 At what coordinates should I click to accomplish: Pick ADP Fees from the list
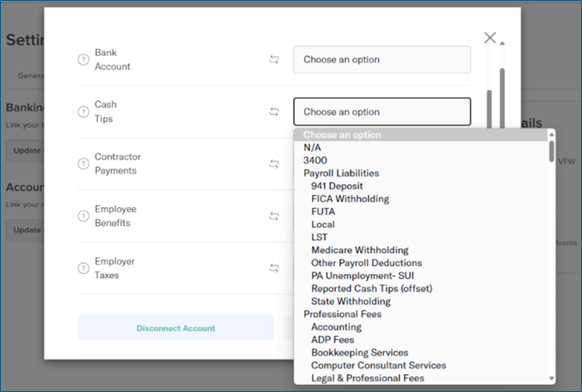pyautogui.click(x=421, y=340)
